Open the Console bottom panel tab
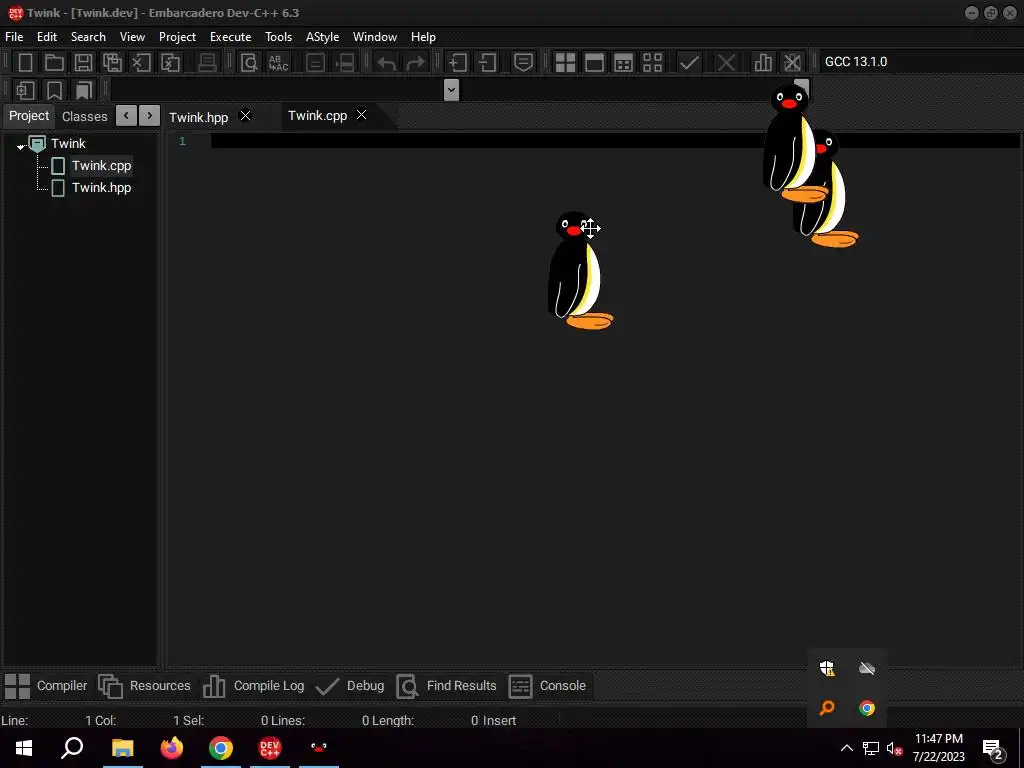This screenshot has height=768, width=1024. (x=547, y=686)
